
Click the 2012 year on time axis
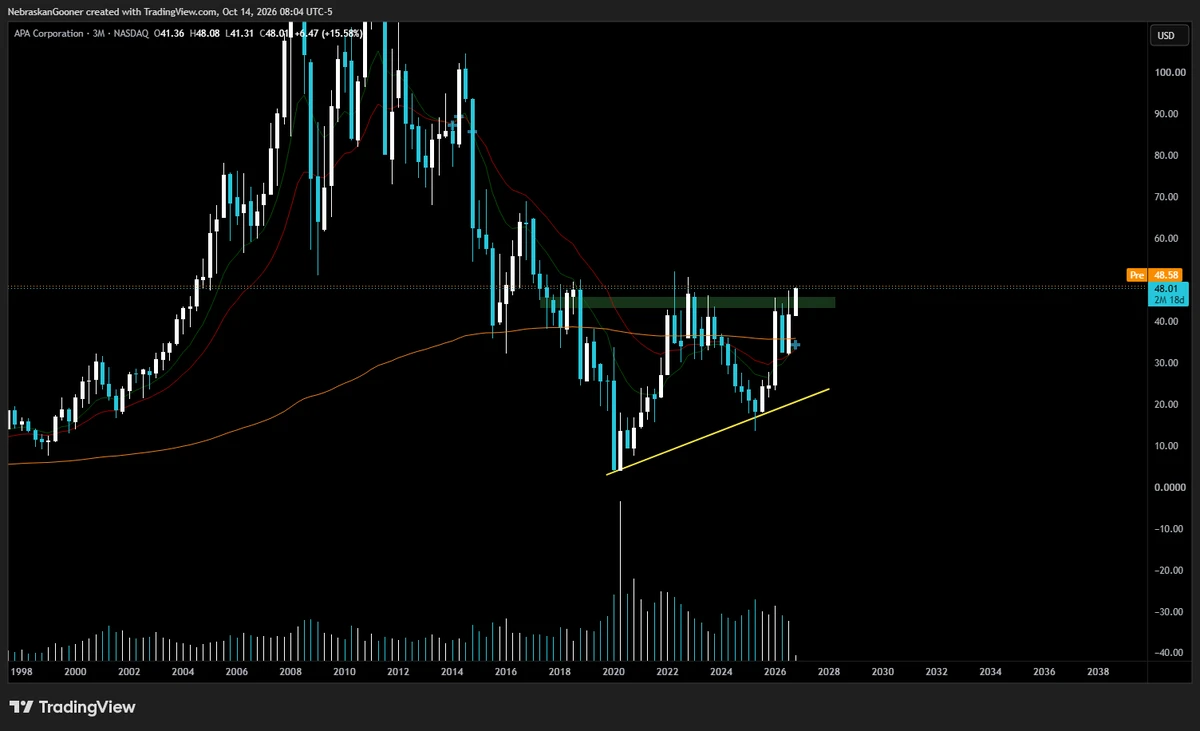pyautogui.click(x=397, y=672)
